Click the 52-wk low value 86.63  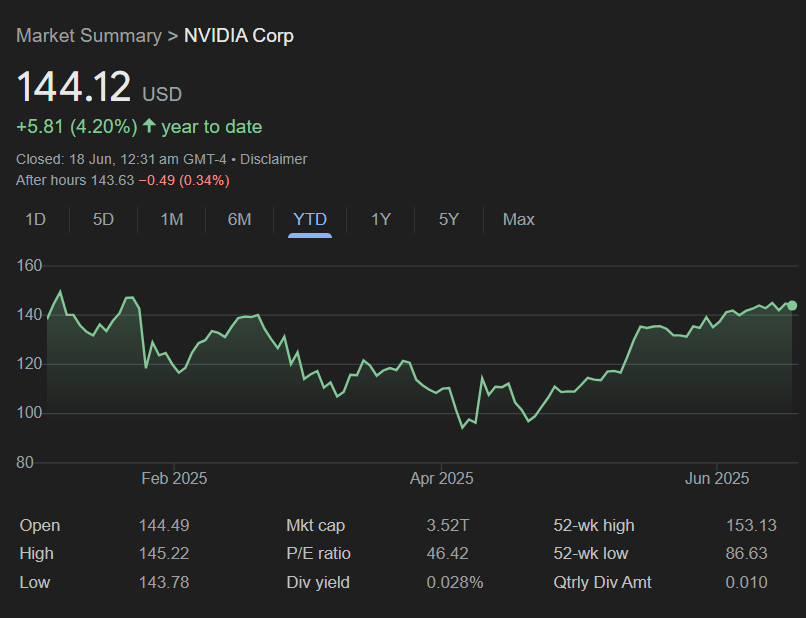pos(746,554)
